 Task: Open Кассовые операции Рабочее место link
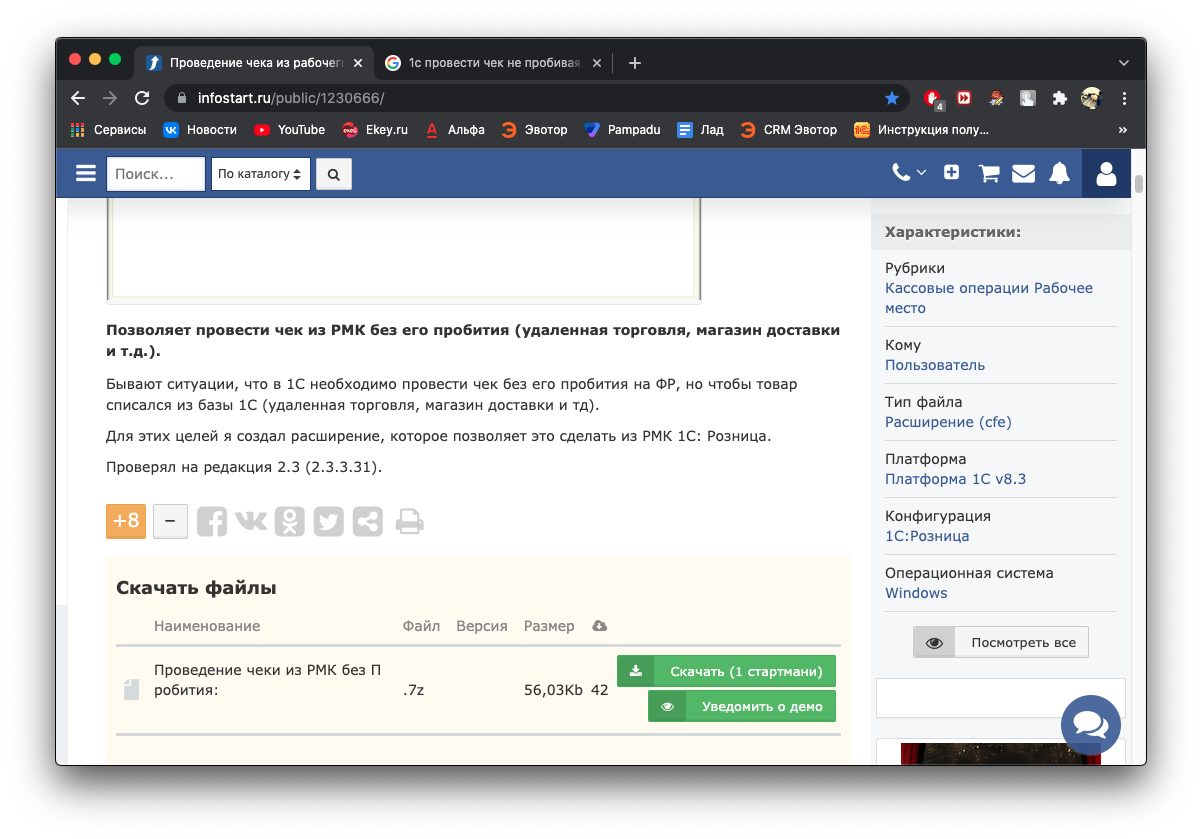click(x=989, y=298)
